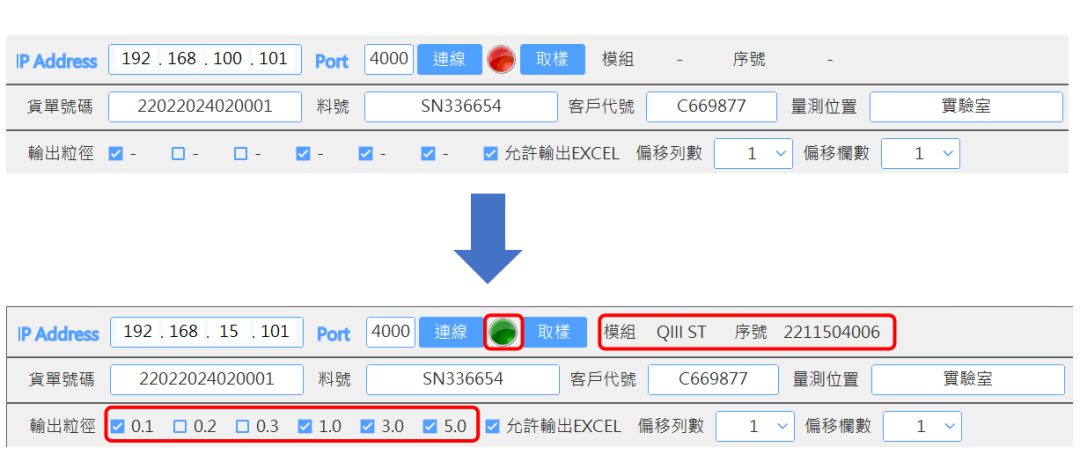The height and width of the screenshot is (462, 1080).
Task: Click the module value QIII ST
Action: tap(681, 333)
